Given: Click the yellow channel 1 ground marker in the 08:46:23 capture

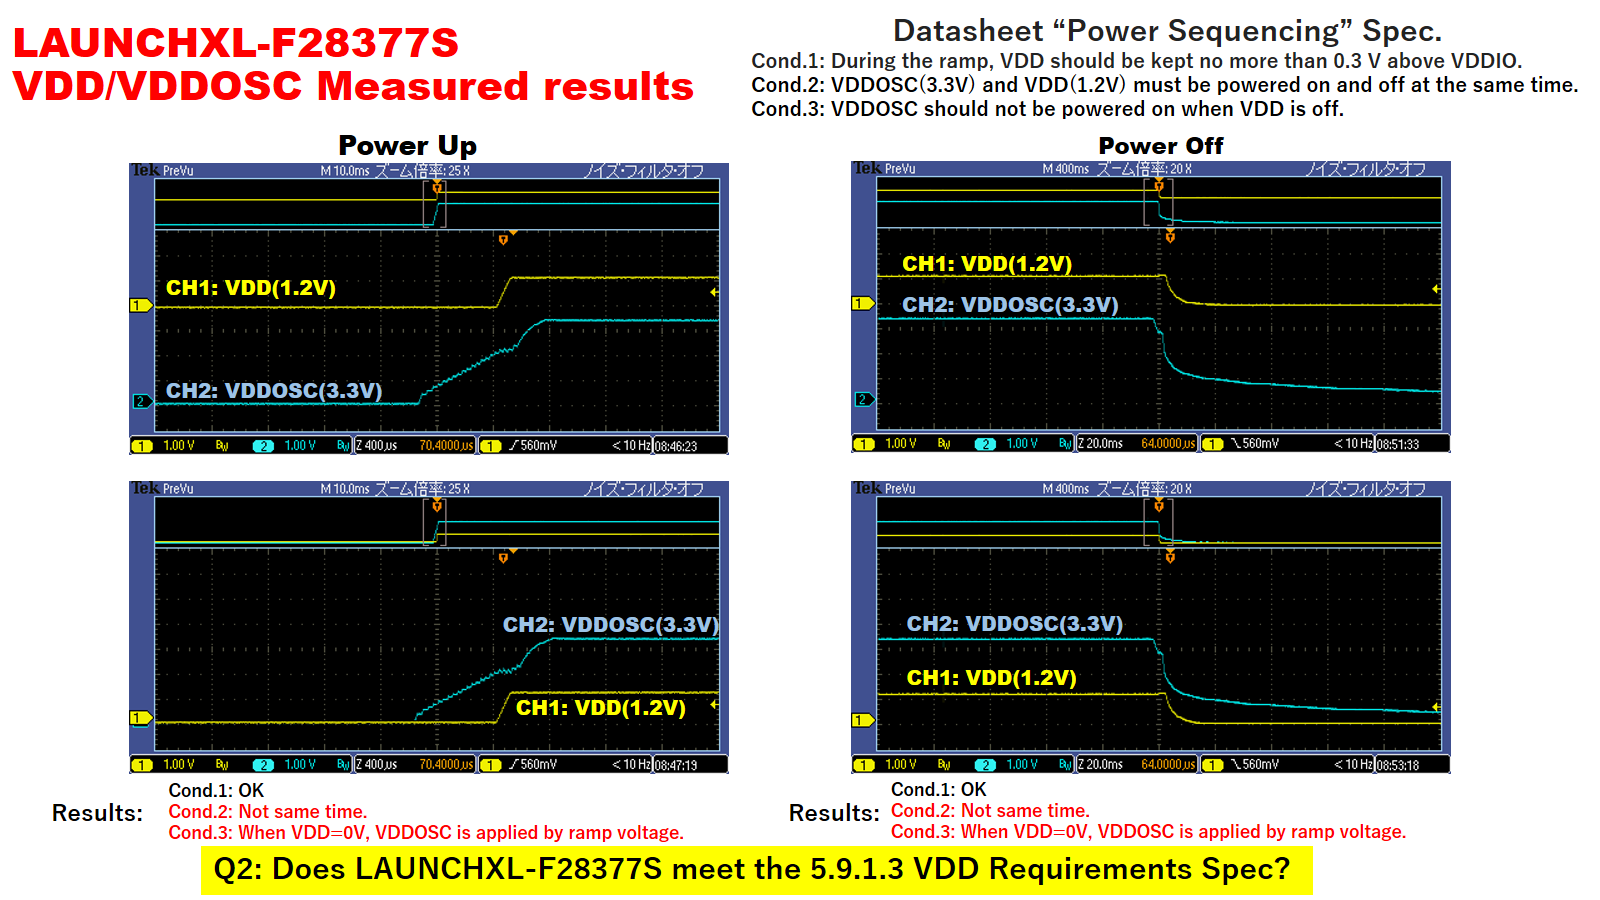Looking at the screenshot, I should point(141,305).
